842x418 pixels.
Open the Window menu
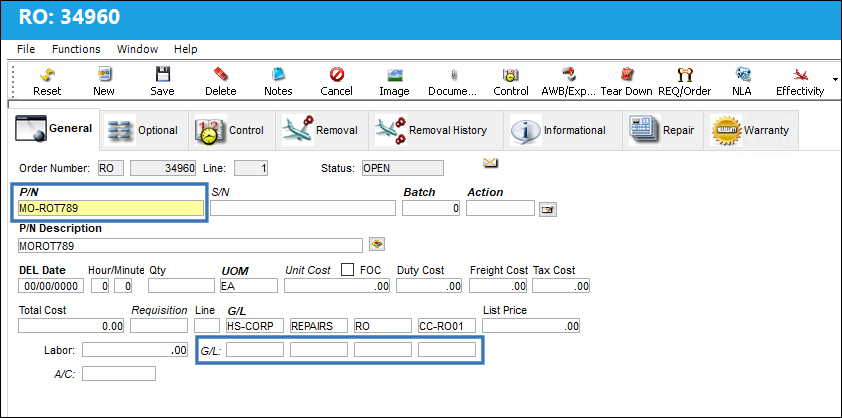[x=137, y=49]
